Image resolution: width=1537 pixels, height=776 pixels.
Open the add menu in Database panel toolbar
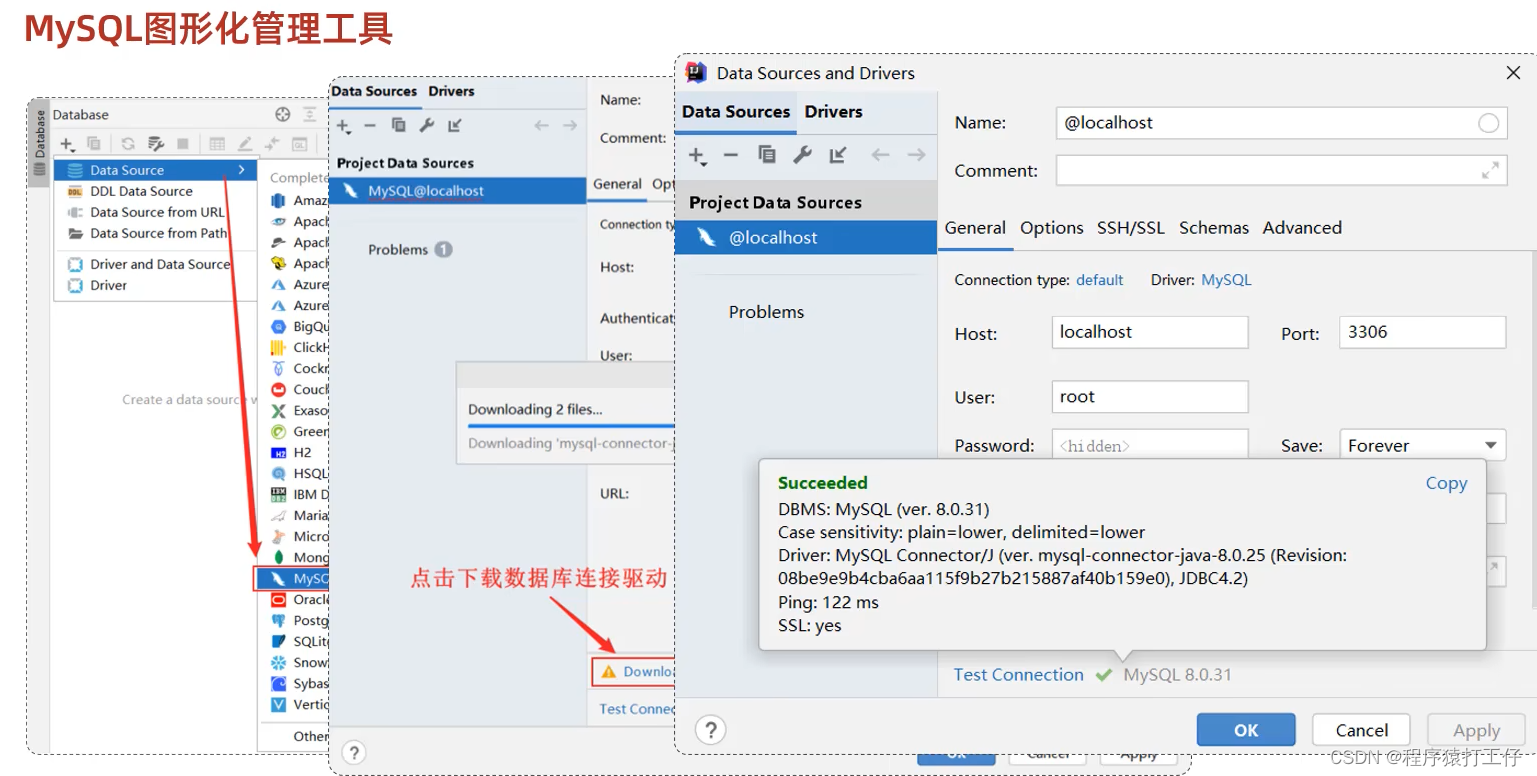68,144
